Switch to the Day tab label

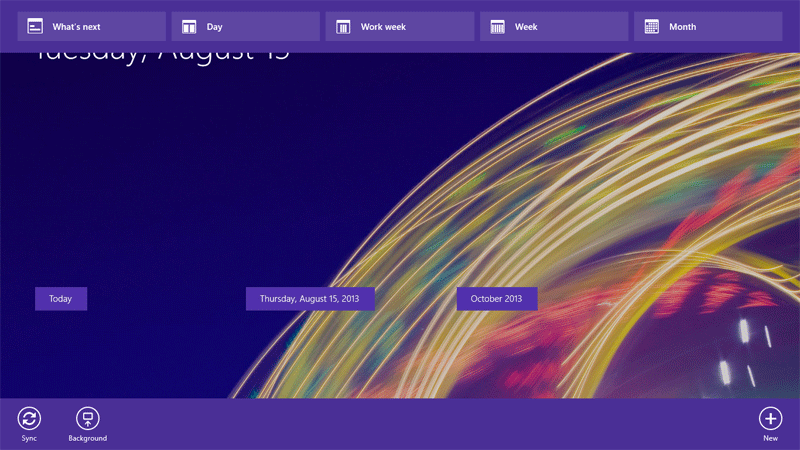point(215,27)
